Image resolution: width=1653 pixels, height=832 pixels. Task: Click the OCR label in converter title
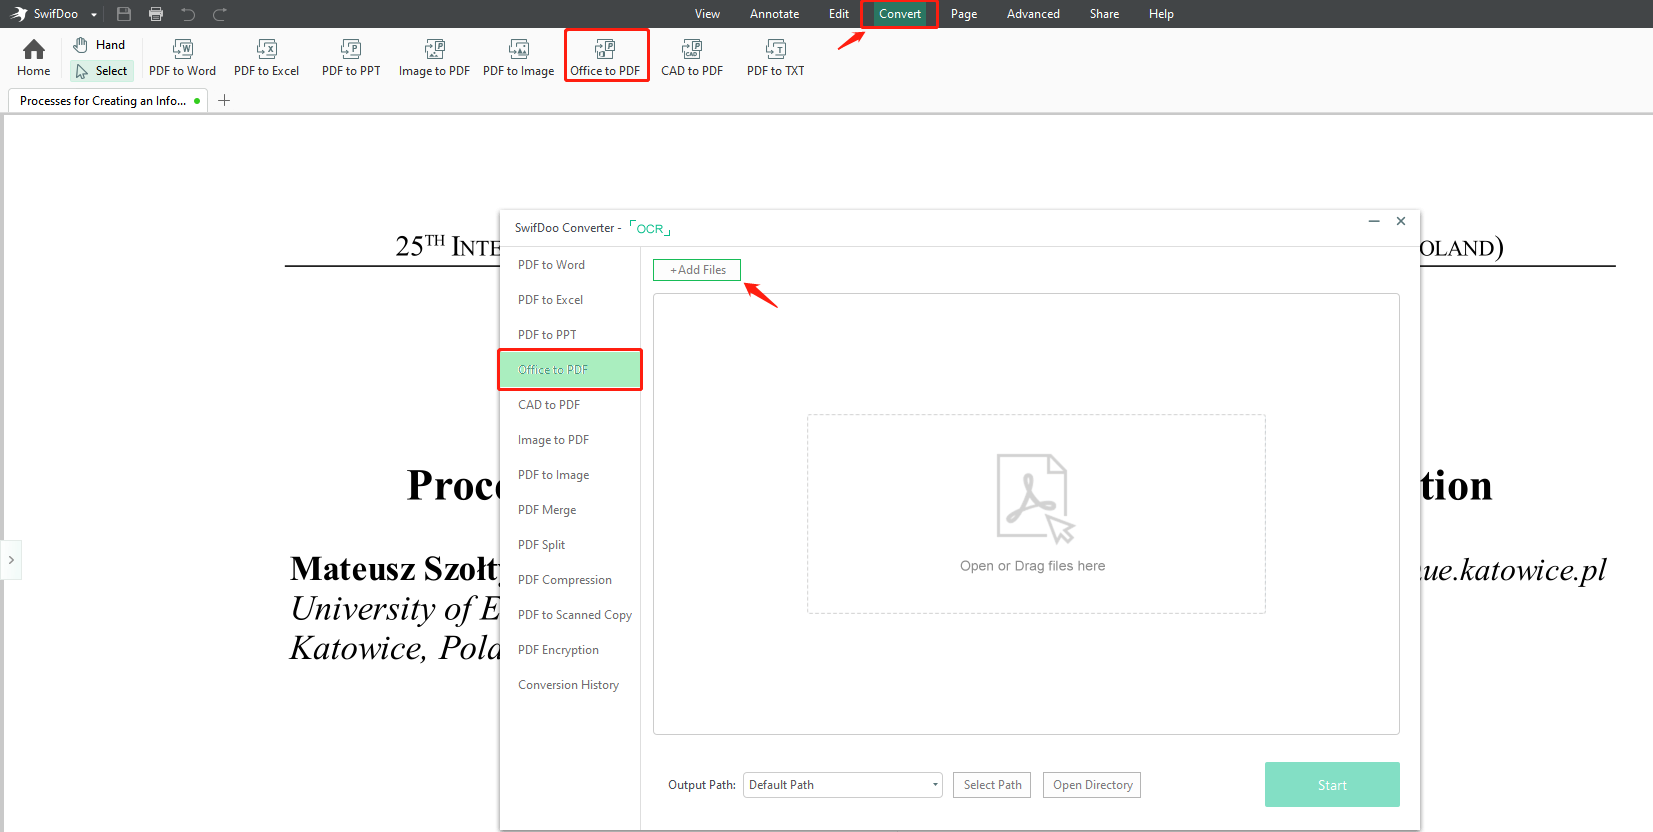coord(650,229)
